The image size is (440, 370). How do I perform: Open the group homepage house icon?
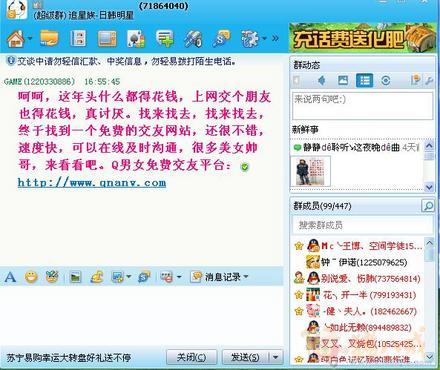(15, 39)
